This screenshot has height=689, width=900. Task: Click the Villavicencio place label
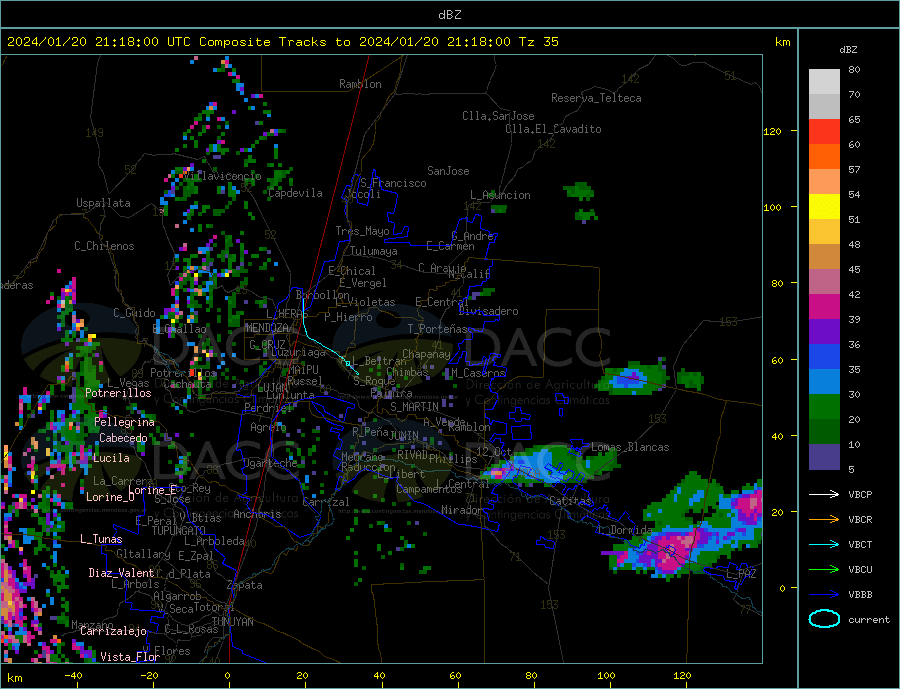pyautogui.click(x=222, y=176)
